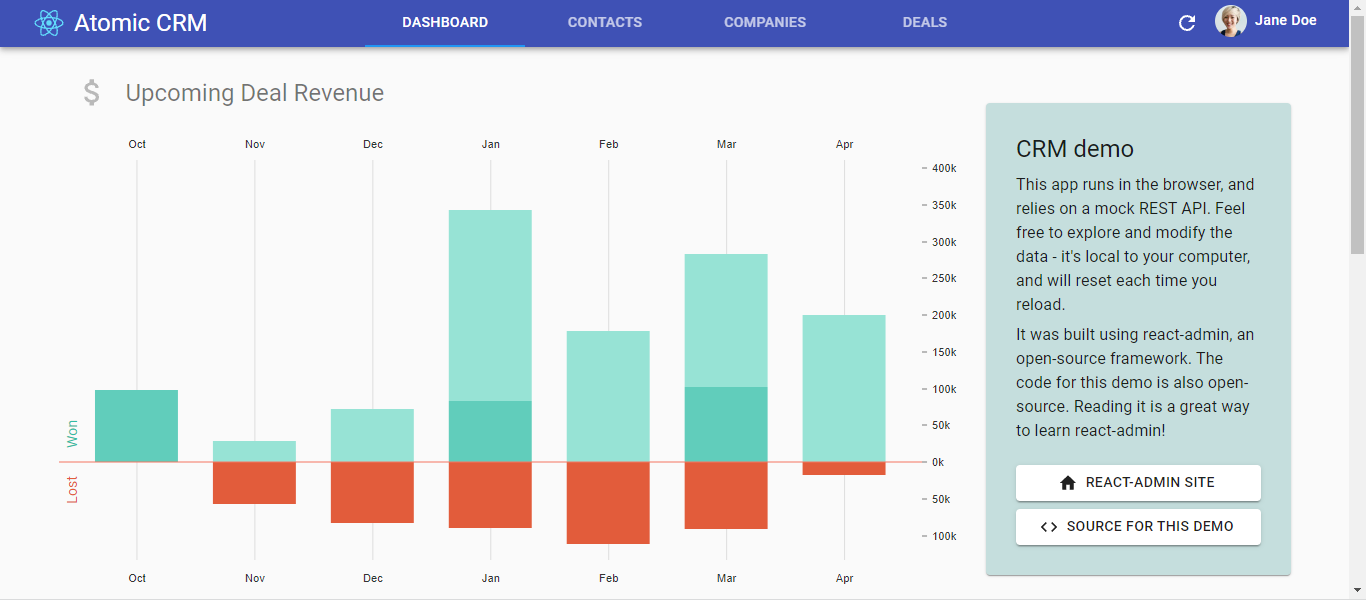
Task: Select the Dashboard tab
Action: pyautogui.click(x=444, y=22)
